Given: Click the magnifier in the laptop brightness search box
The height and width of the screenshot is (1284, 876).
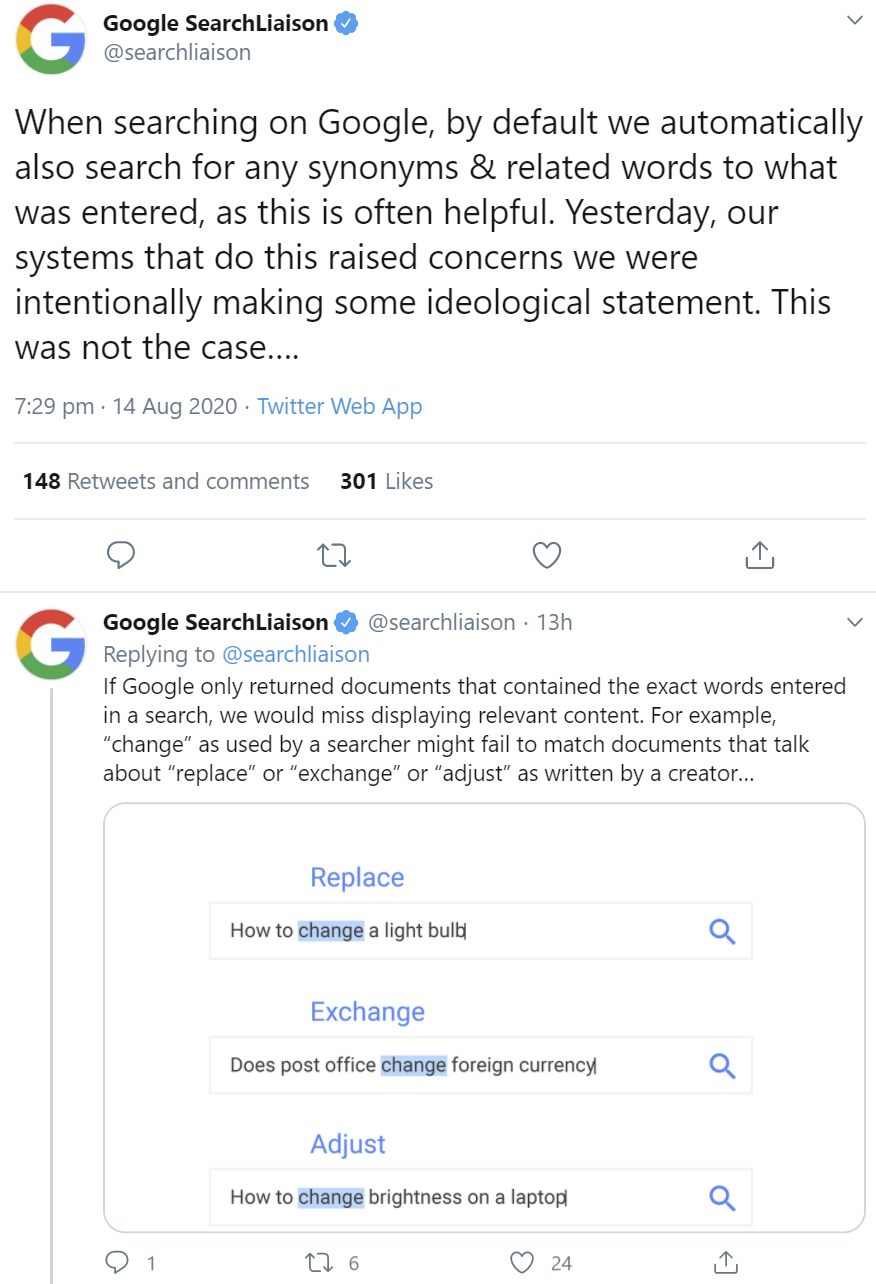Looking at the screenshot, I should tap(722, 1197).
